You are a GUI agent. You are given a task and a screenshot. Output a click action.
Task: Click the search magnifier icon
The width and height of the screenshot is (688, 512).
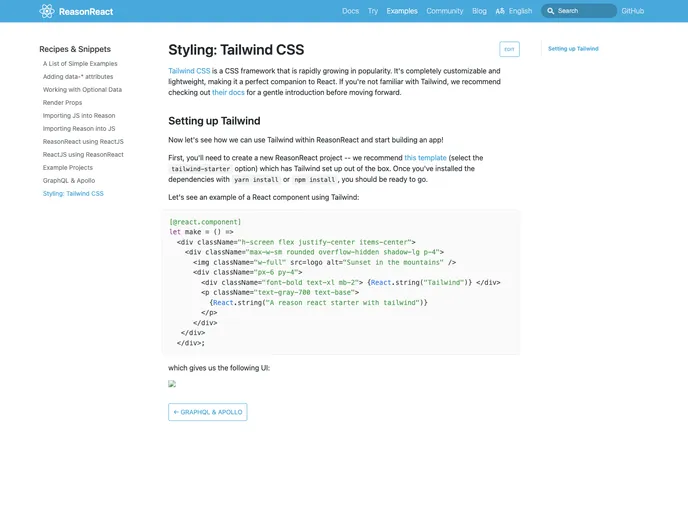550,11
